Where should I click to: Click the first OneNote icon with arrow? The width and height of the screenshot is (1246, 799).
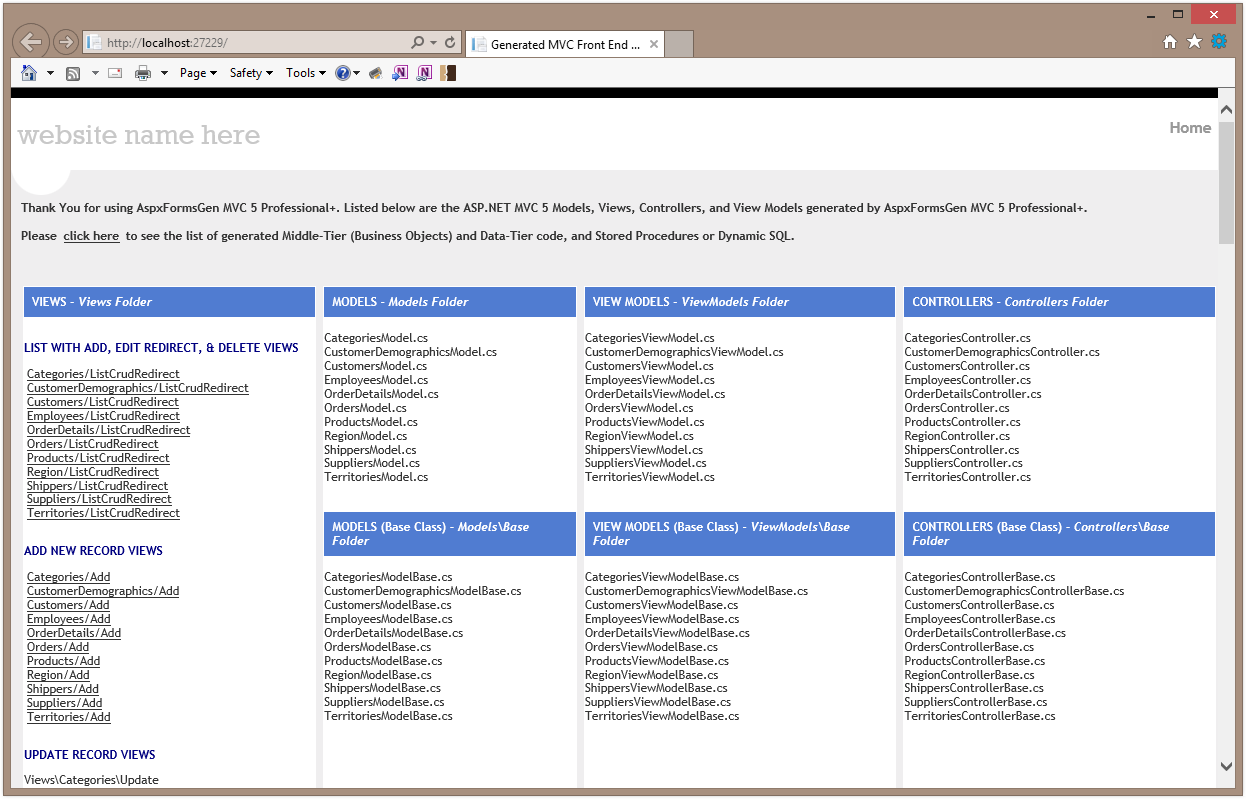click(x=400, y=73)
